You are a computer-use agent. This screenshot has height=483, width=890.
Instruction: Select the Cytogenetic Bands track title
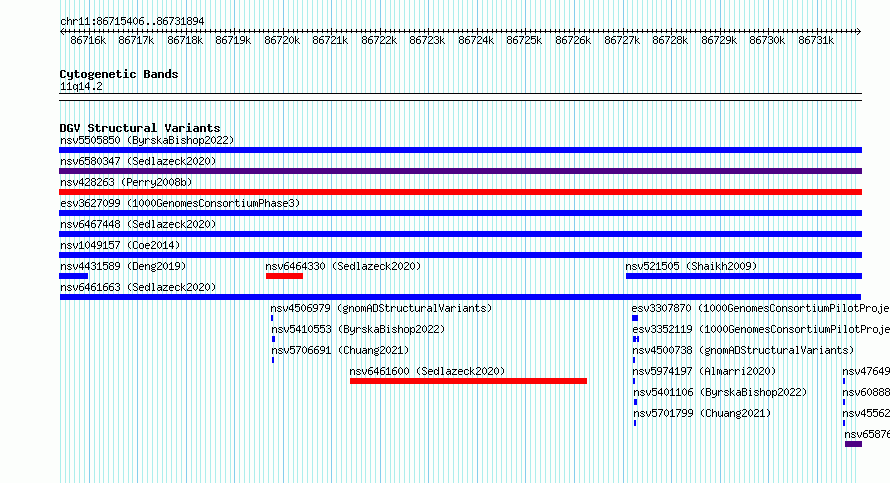click(x=119, y=74)
